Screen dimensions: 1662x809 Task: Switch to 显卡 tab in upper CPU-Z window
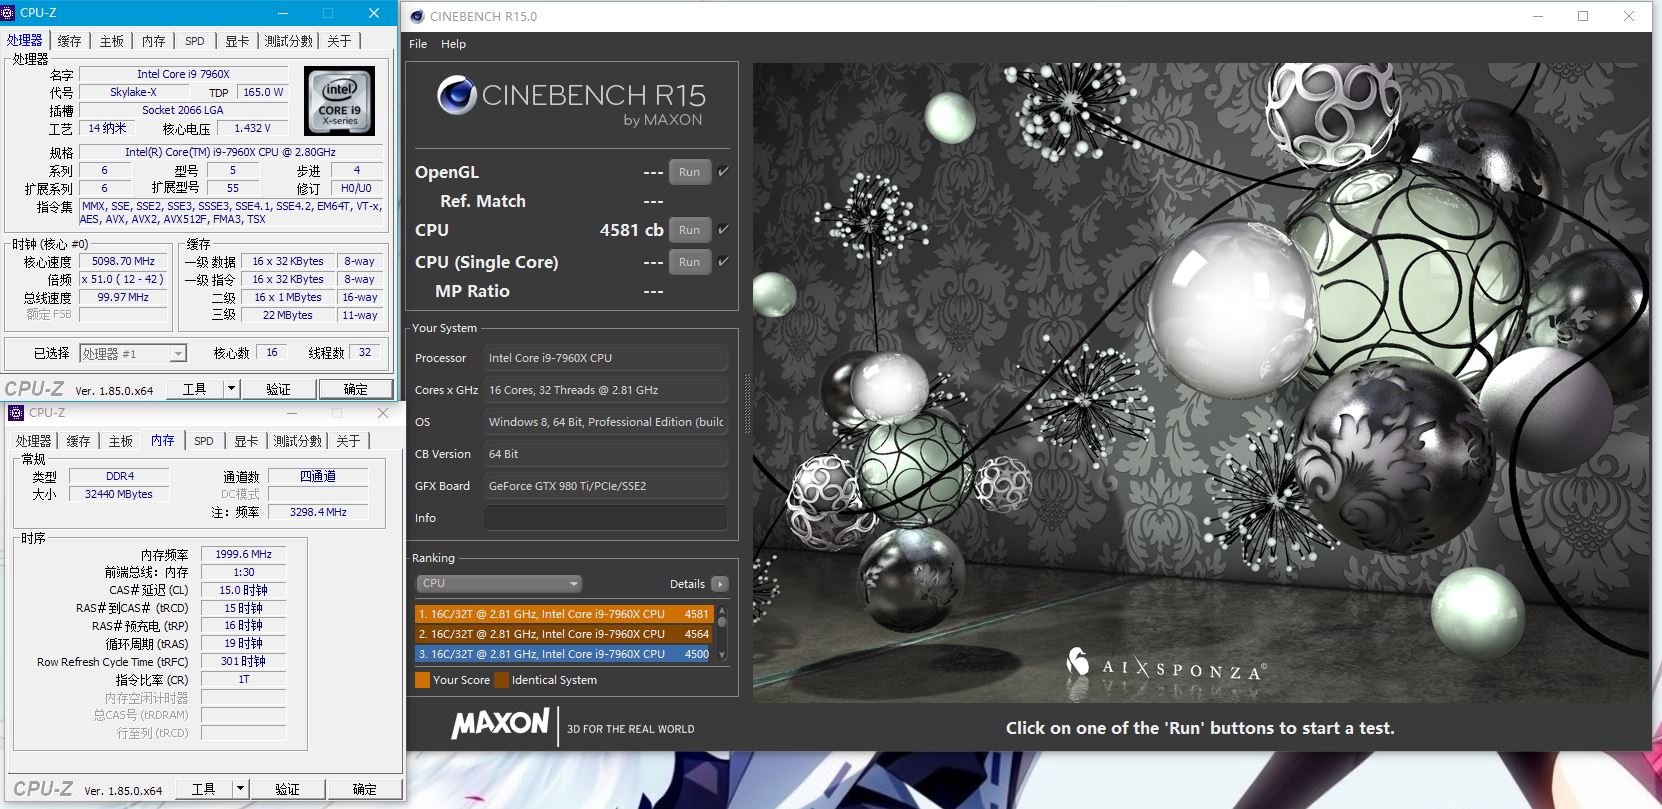click(237, 41)
